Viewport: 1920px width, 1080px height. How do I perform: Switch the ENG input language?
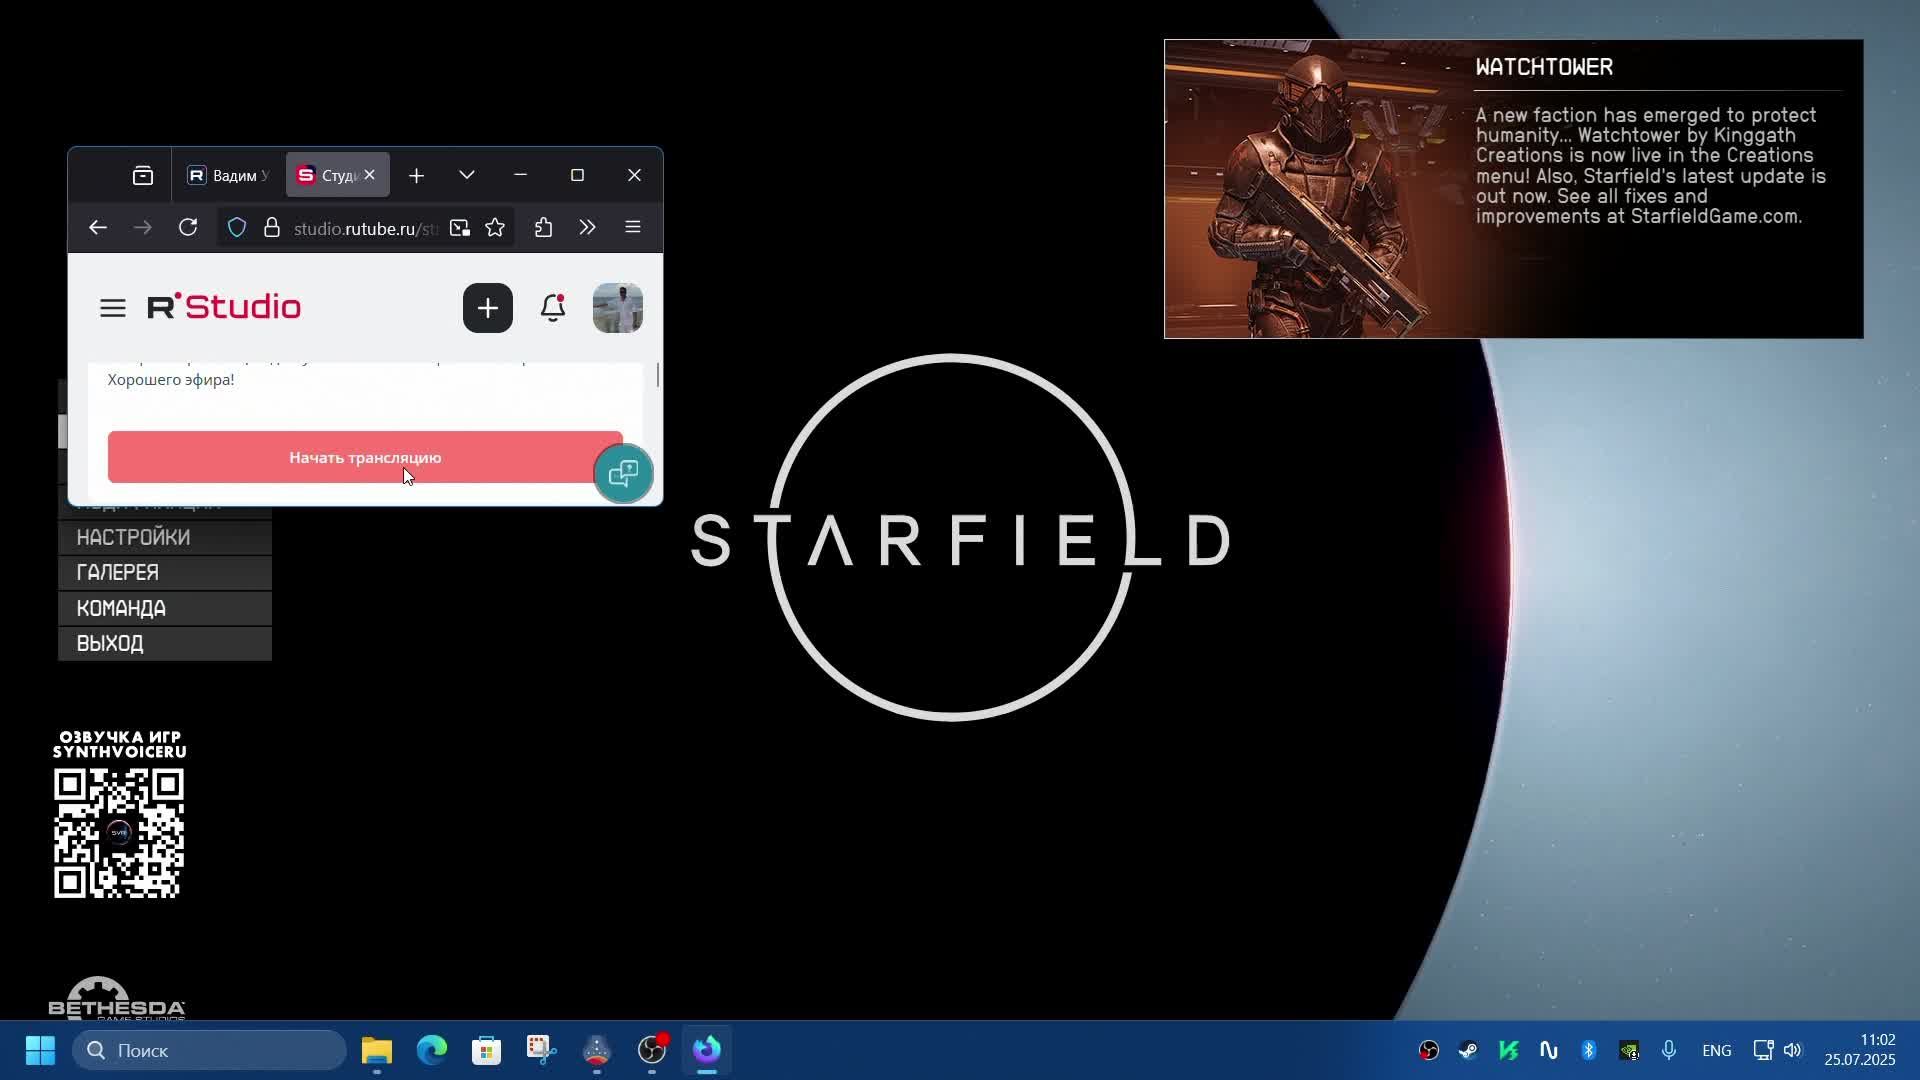[1717, 1050]
